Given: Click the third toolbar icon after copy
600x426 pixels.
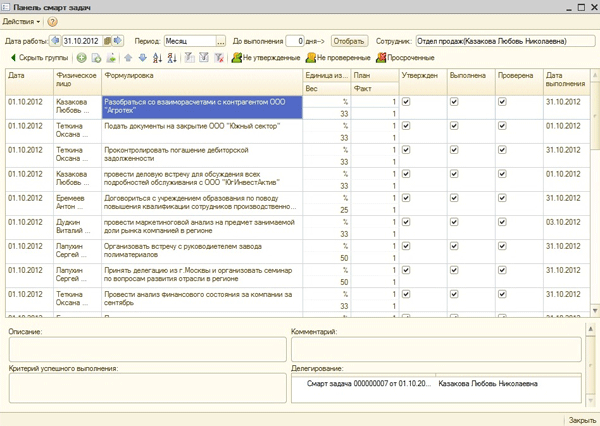Looking at the screenshot, I should [111, 58].
